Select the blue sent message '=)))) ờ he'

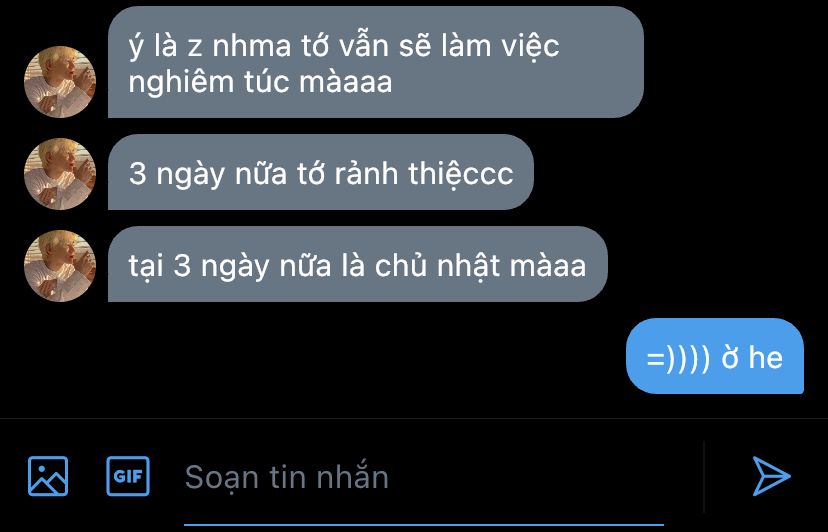tap(714, 356)
